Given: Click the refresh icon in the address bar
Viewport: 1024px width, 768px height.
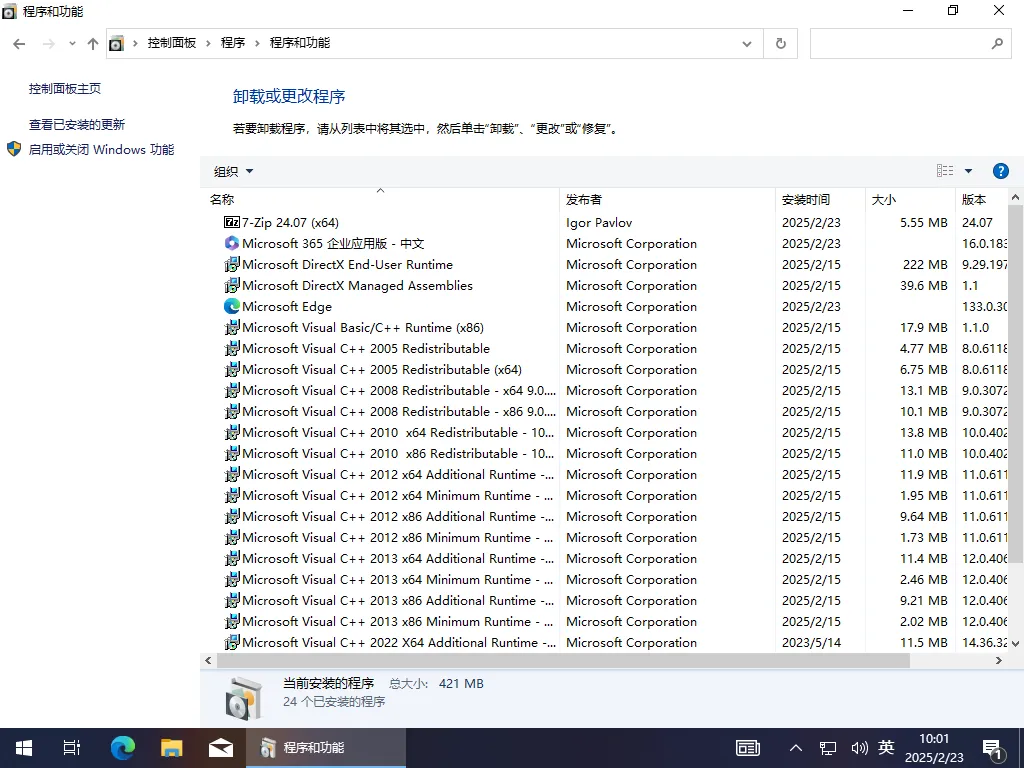Looking at the screenshot, I should point(780,43).
